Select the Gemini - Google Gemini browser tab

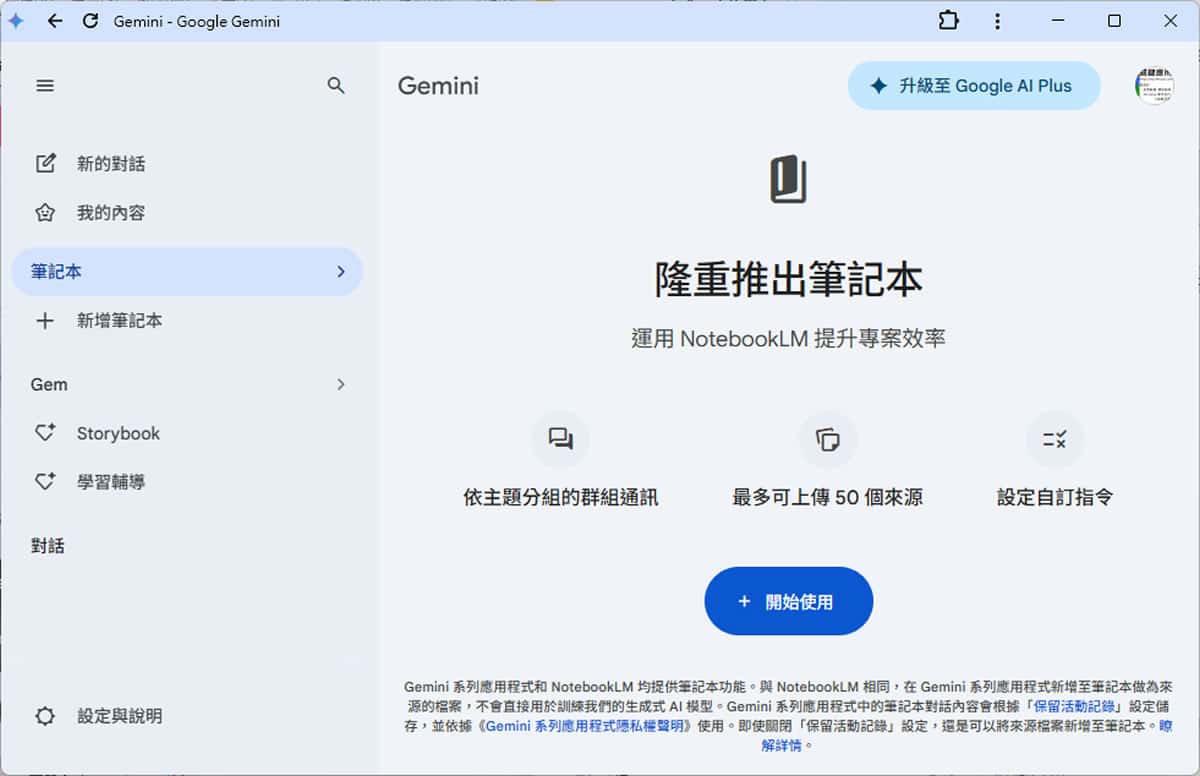pyautogui.click(x=196, y=20)
